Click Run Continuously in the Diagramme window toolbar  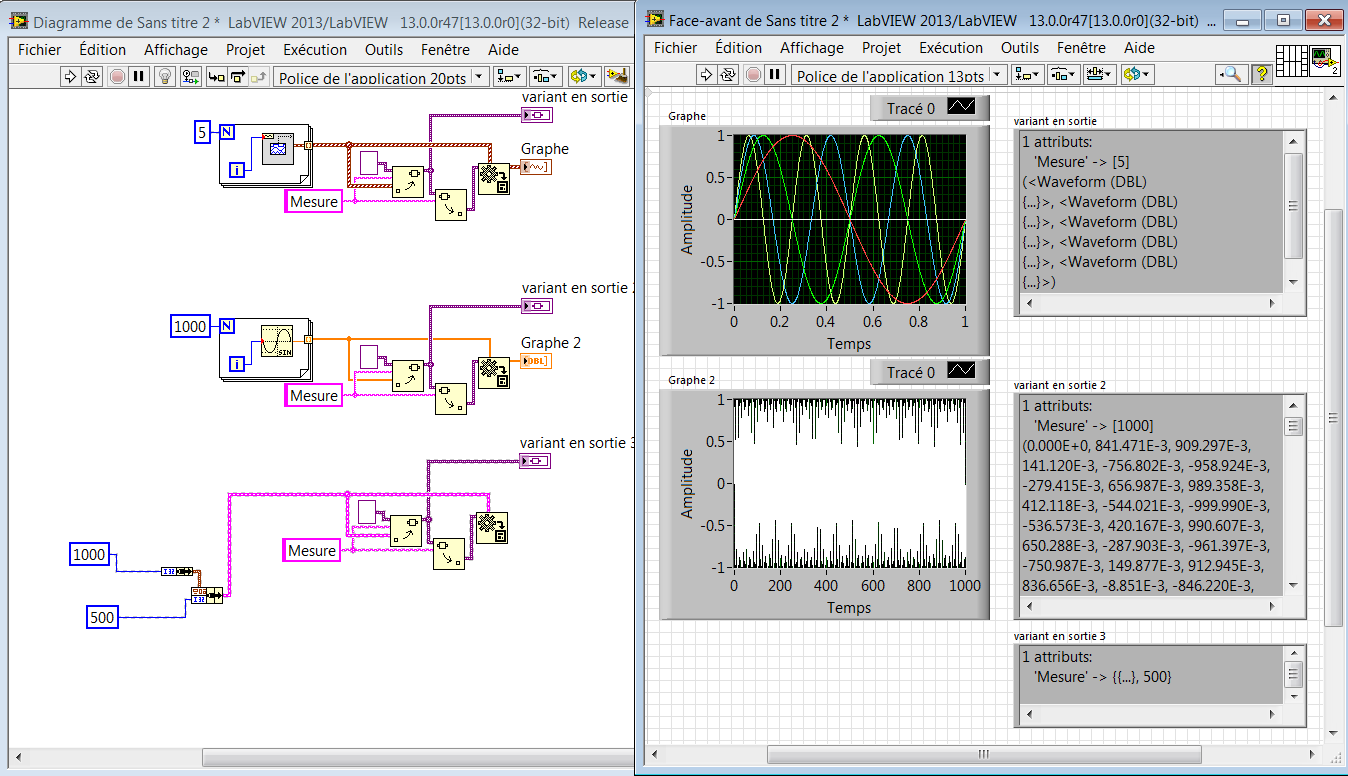tap(93, 76)
